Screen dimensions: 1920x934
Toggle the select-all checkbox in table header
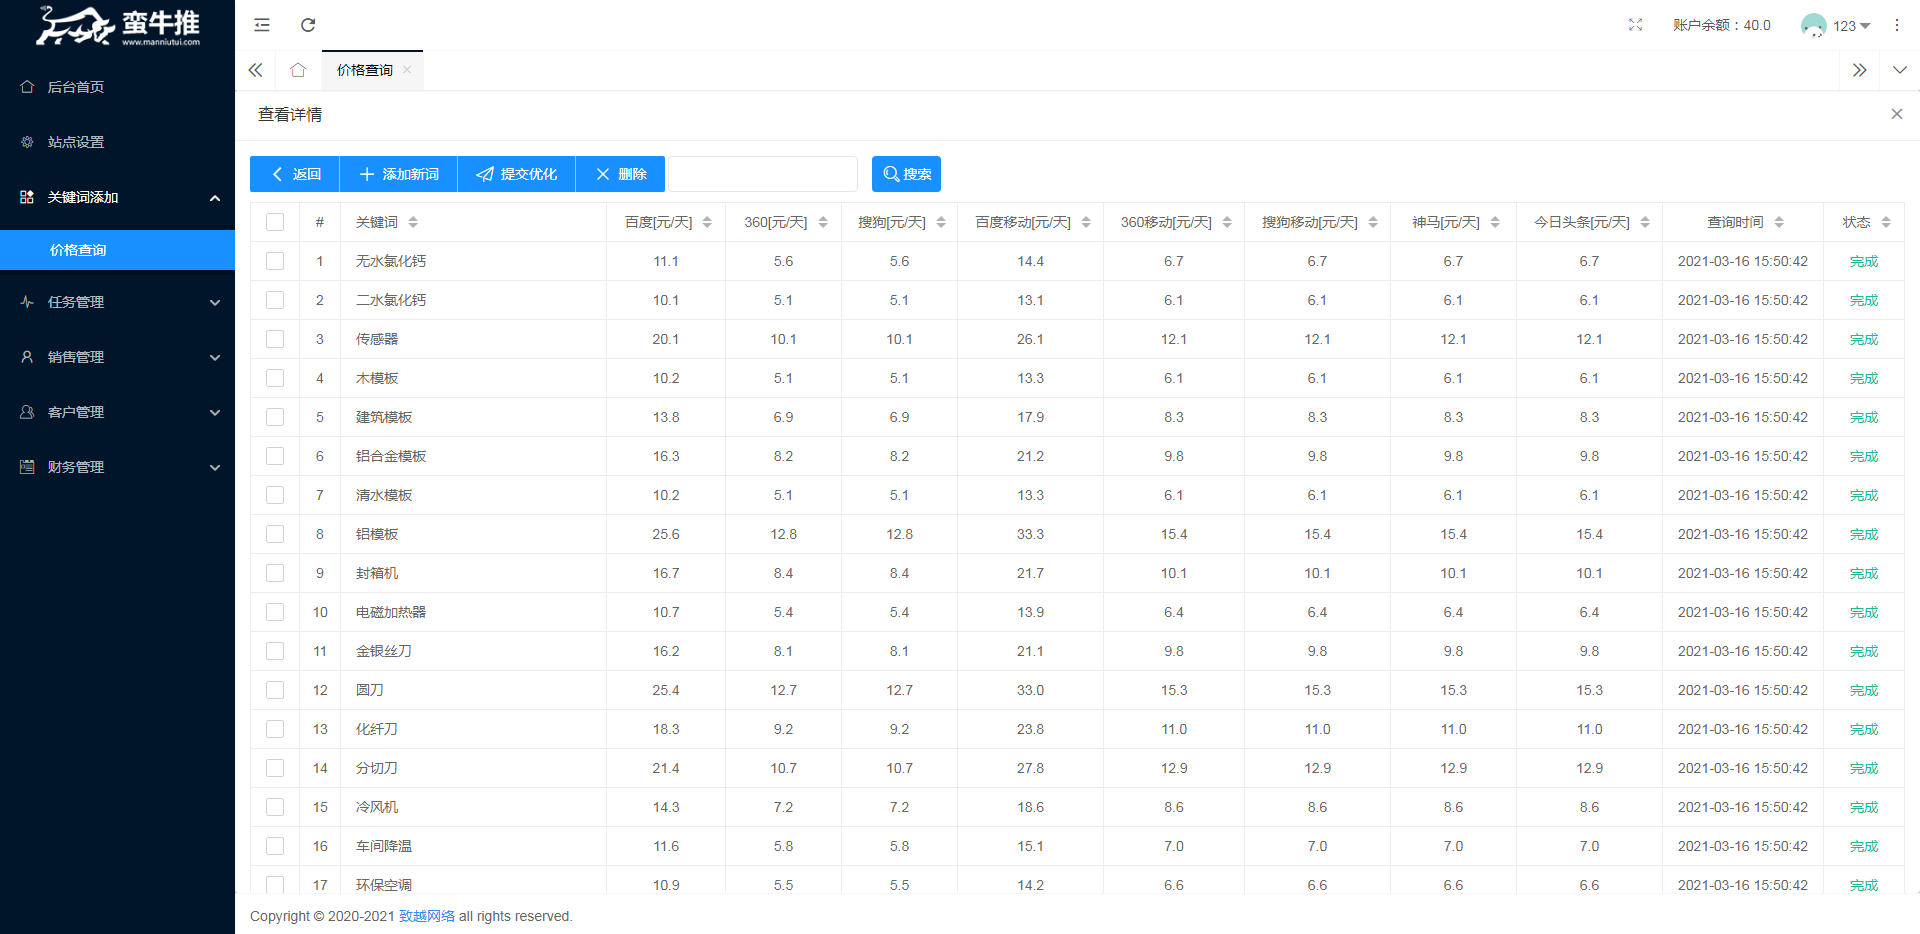point(275,222)
